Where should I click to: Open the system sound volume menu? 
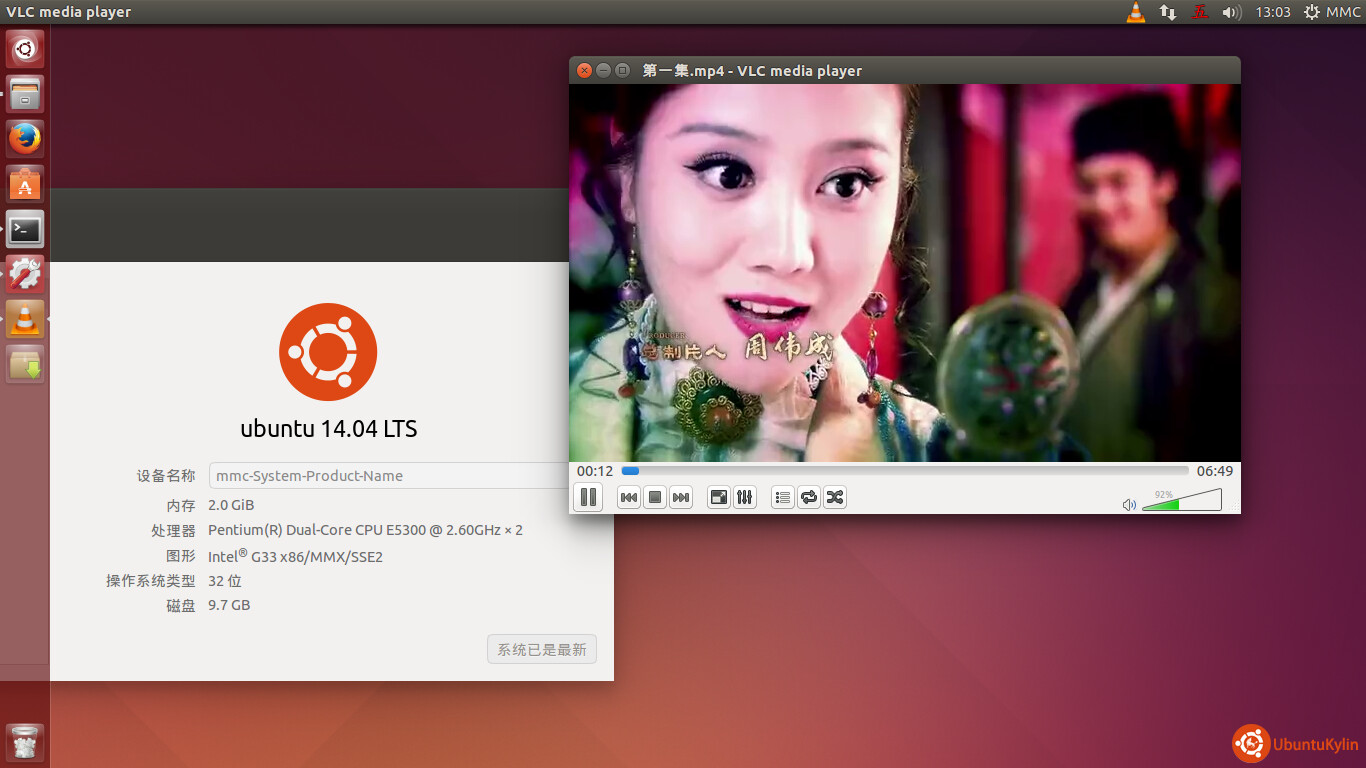click(1232, 12)
